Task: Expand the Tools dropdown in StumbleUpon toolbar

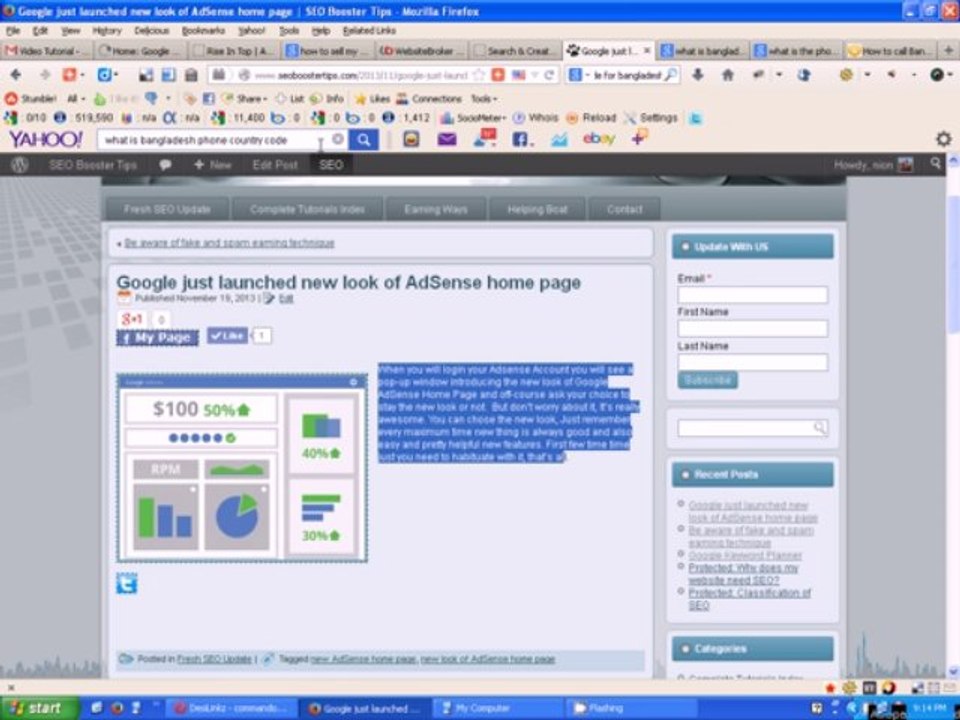Action: tap(484, 99)
